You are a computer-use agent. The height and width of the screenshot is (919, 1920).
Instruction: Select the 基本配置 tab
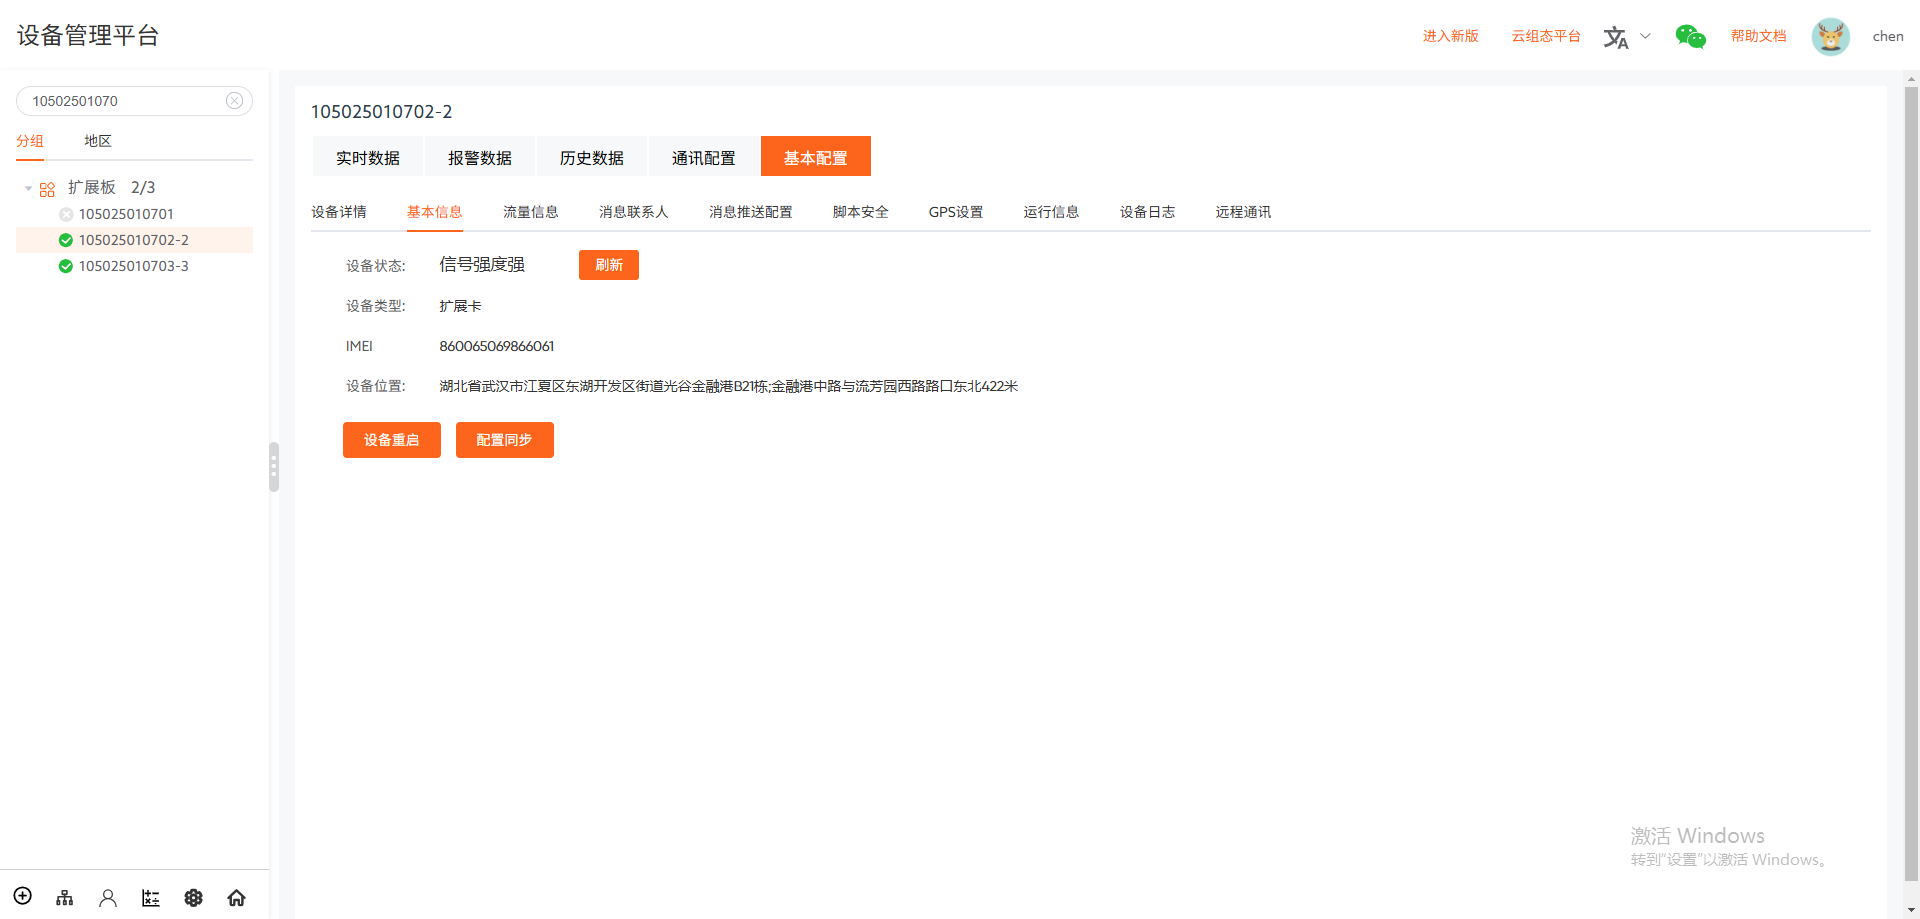click(x=816, y=157)
